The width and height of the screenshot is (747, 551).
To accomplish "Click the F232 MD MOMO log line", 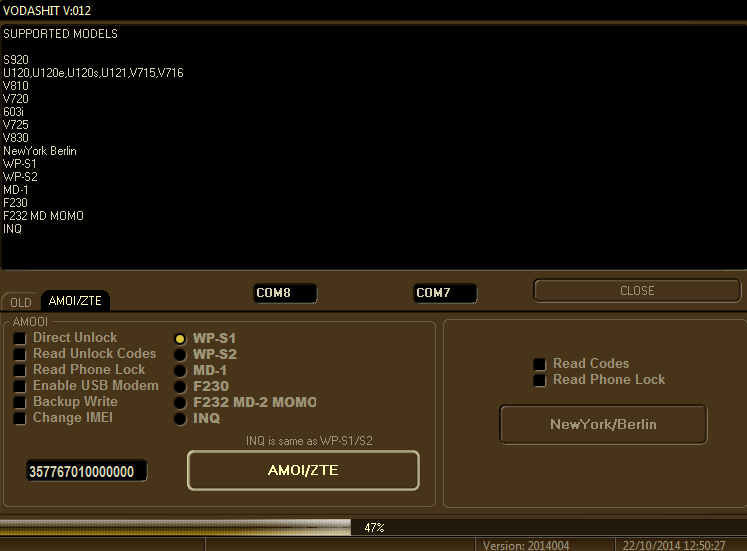I will coord(43,216).
